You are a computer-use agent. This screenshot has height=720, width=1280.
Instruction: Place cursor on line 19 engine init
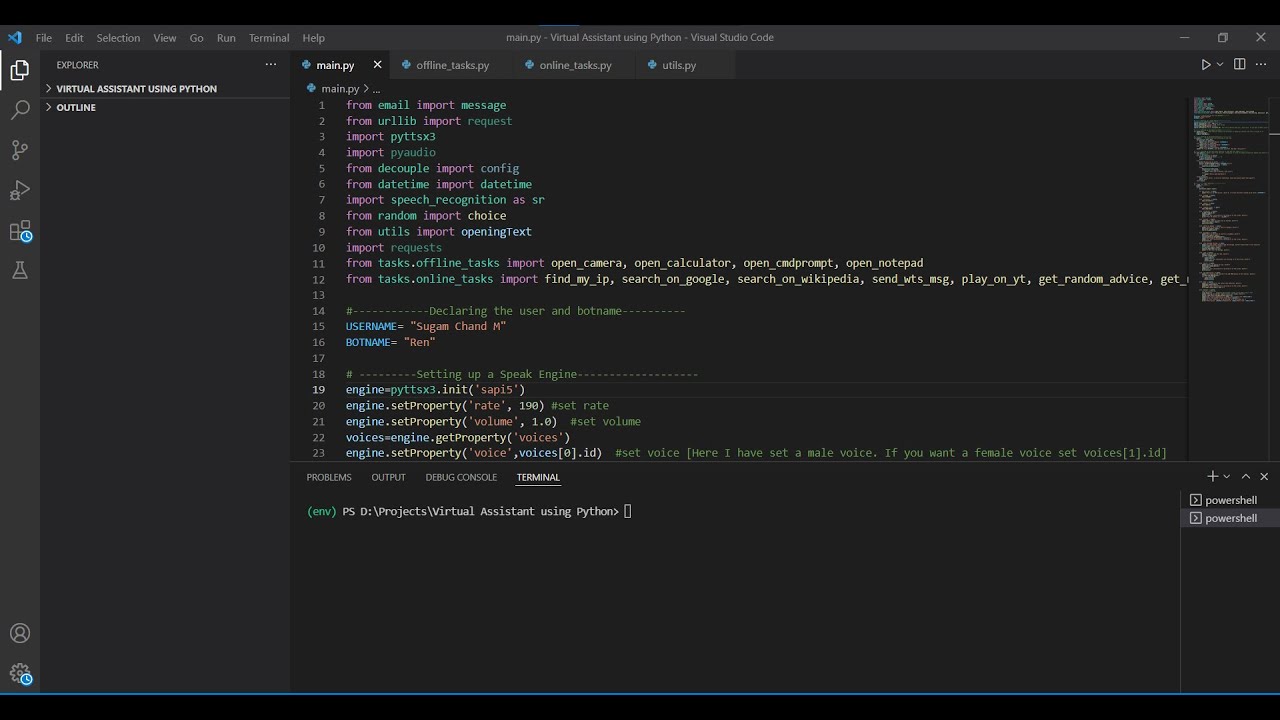click(435, 390)
